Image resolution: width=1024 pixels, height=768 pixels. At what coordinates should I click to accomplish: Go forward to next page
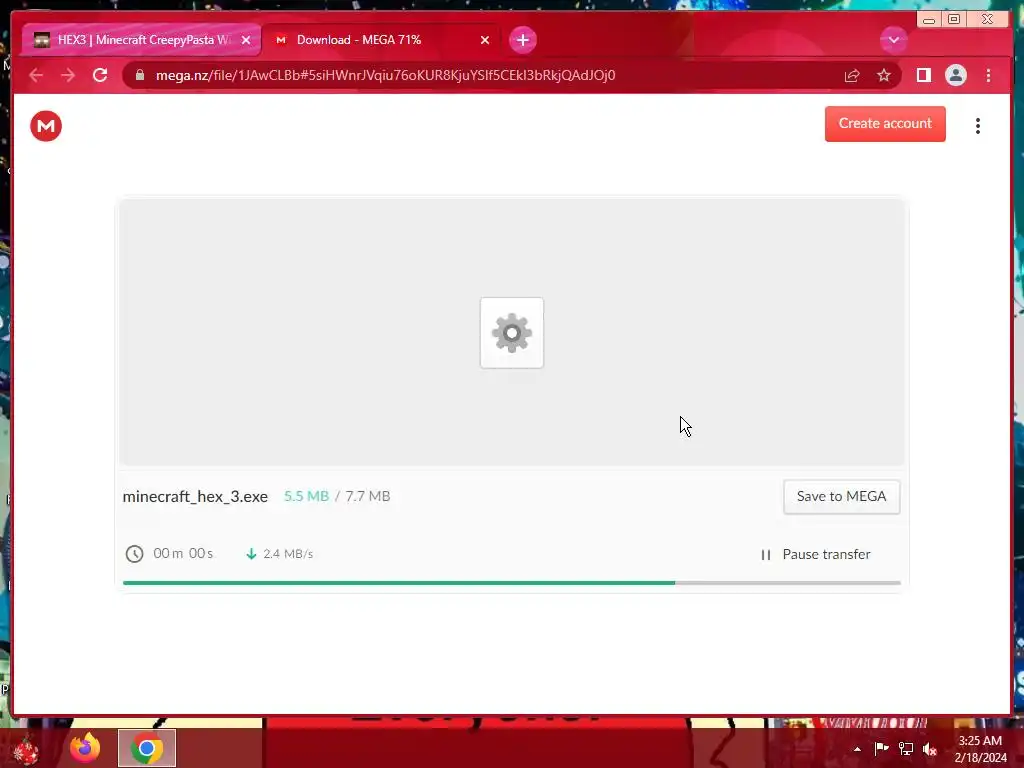pos(68,75)
